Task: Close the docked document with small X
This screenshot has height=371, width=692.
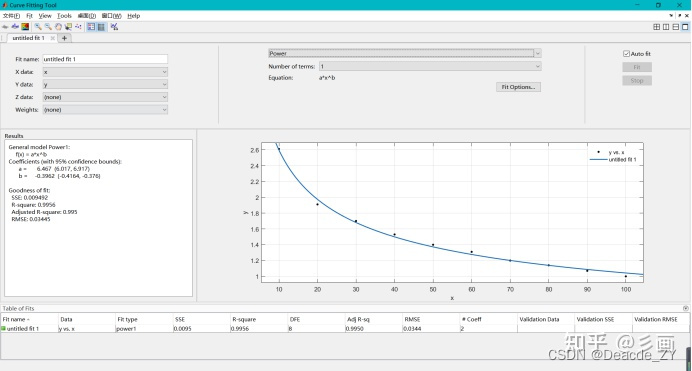Action: pos(687,15)
